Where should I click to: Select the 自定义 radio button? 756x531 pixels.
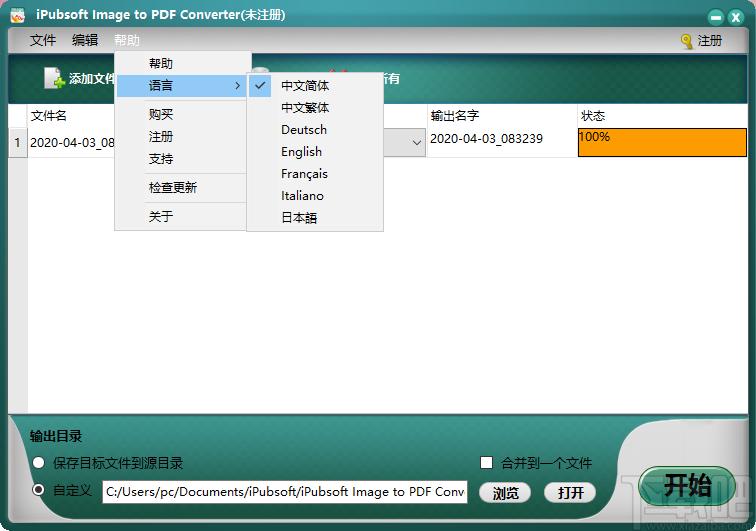pos(39,490)
